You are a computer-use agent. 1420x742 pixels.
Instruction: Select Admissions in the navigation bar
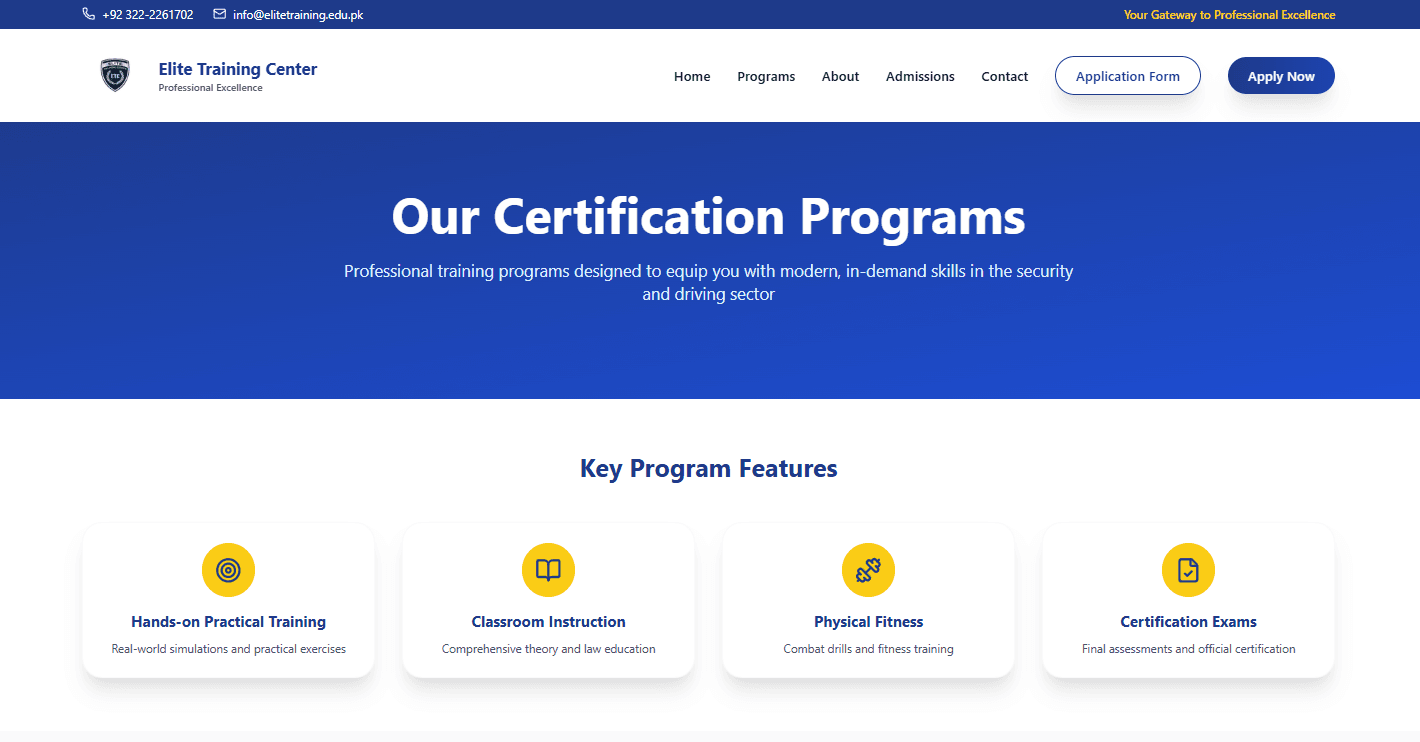point(920,76)
